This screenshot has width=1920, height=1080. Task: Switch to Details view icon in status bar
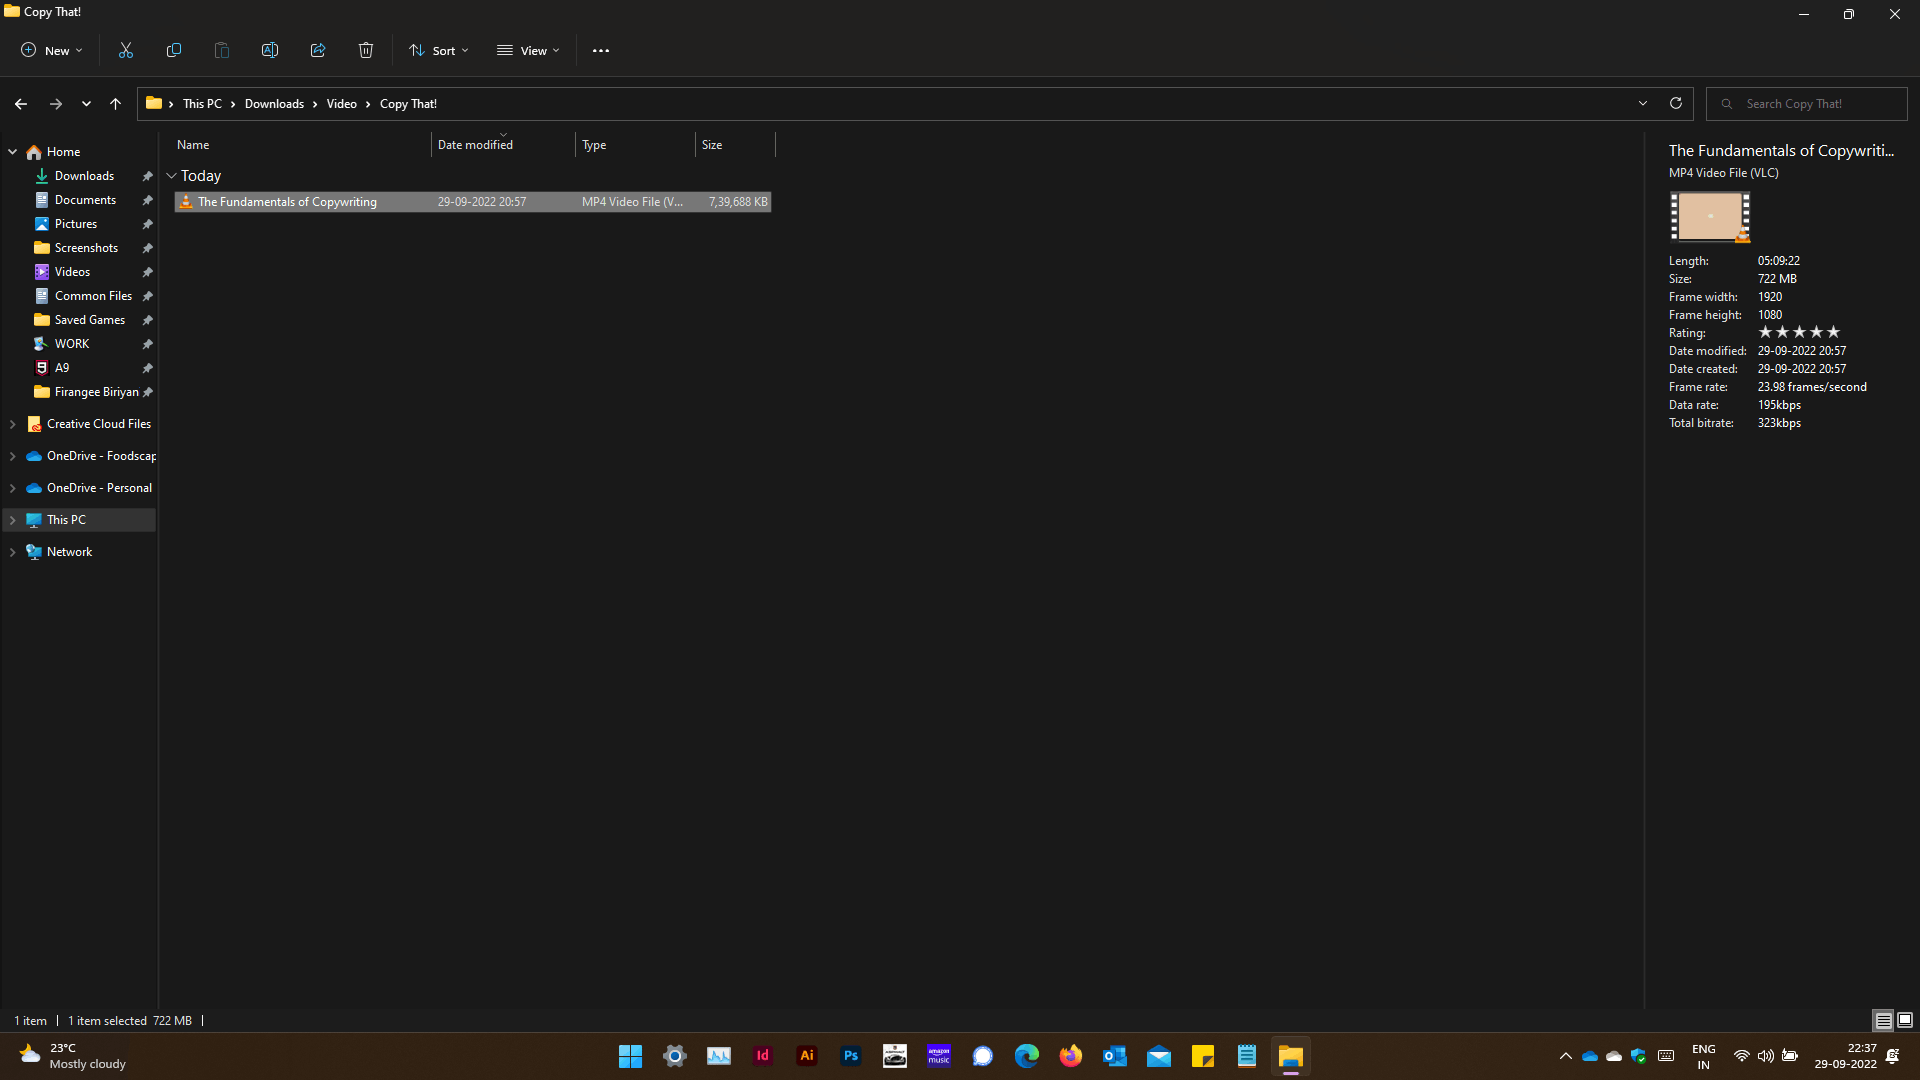[1883, 1020]
